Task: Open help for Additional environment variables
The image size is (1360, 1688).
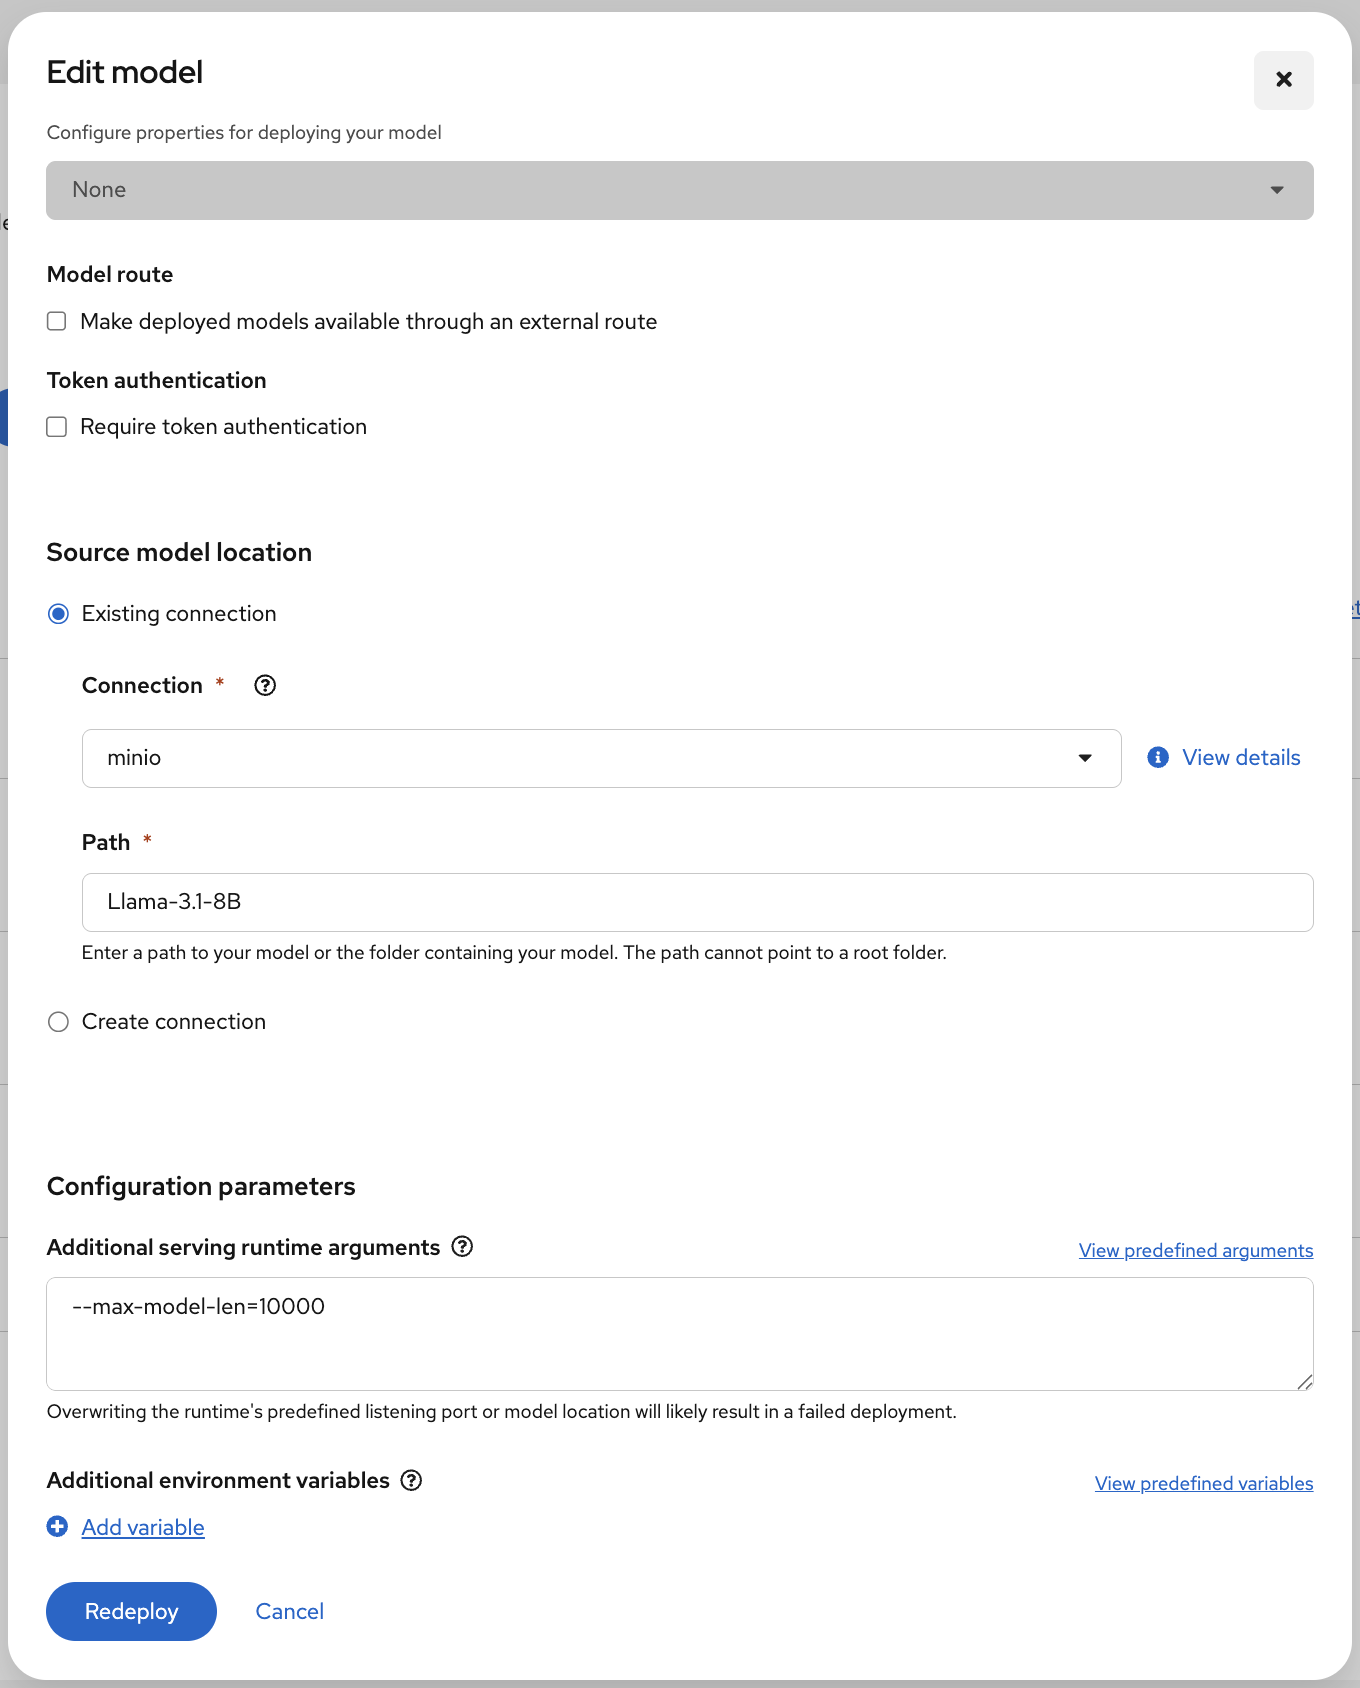Action: pos(411,1481)
